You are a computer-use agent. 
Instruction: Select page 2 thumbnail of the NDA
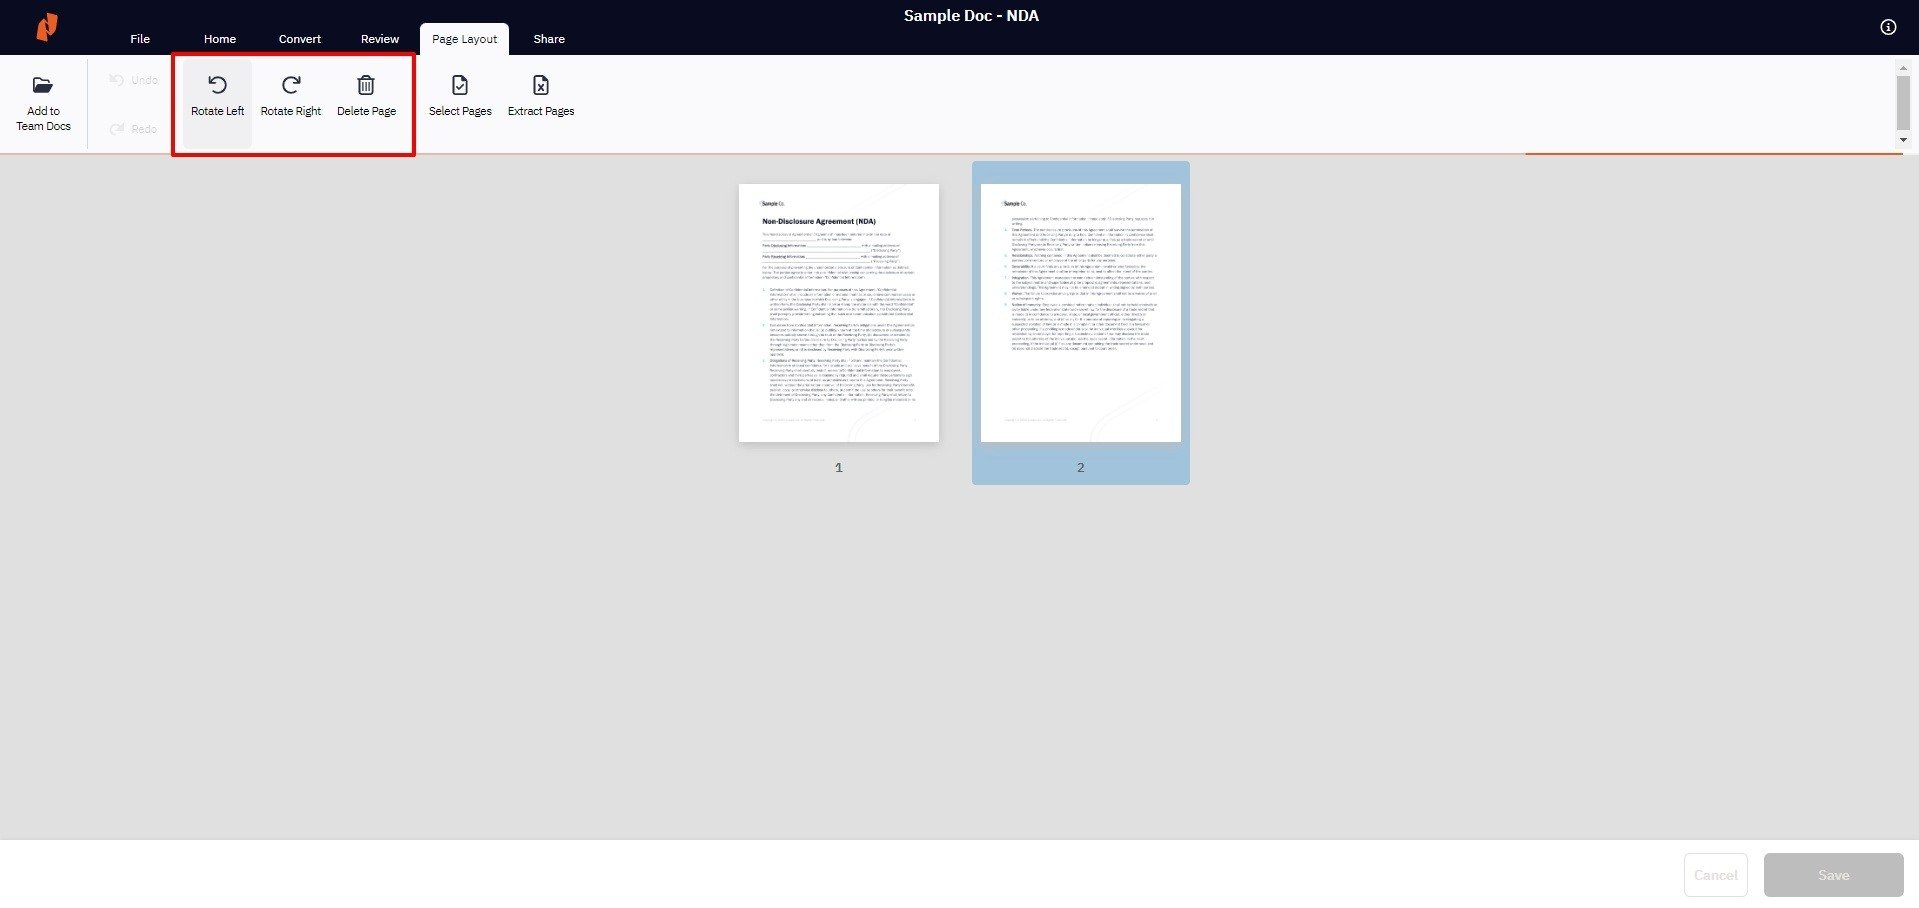(x=1079, y=312)
